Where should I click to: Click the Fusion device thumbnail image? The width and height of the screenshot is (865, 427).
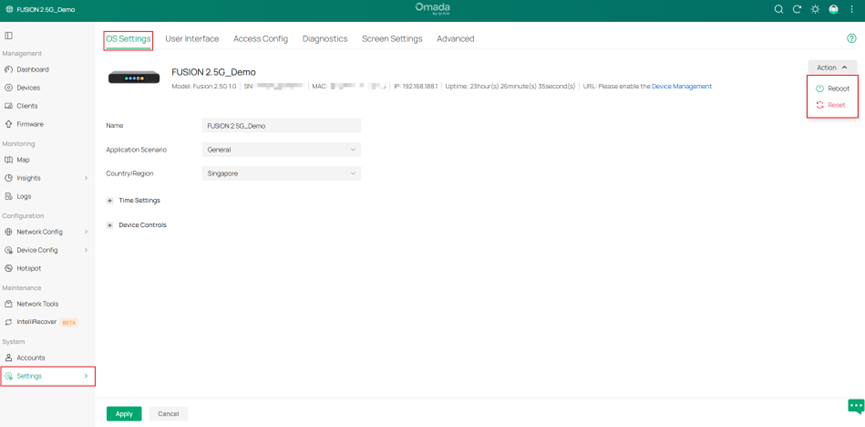(x=134, y=78)
